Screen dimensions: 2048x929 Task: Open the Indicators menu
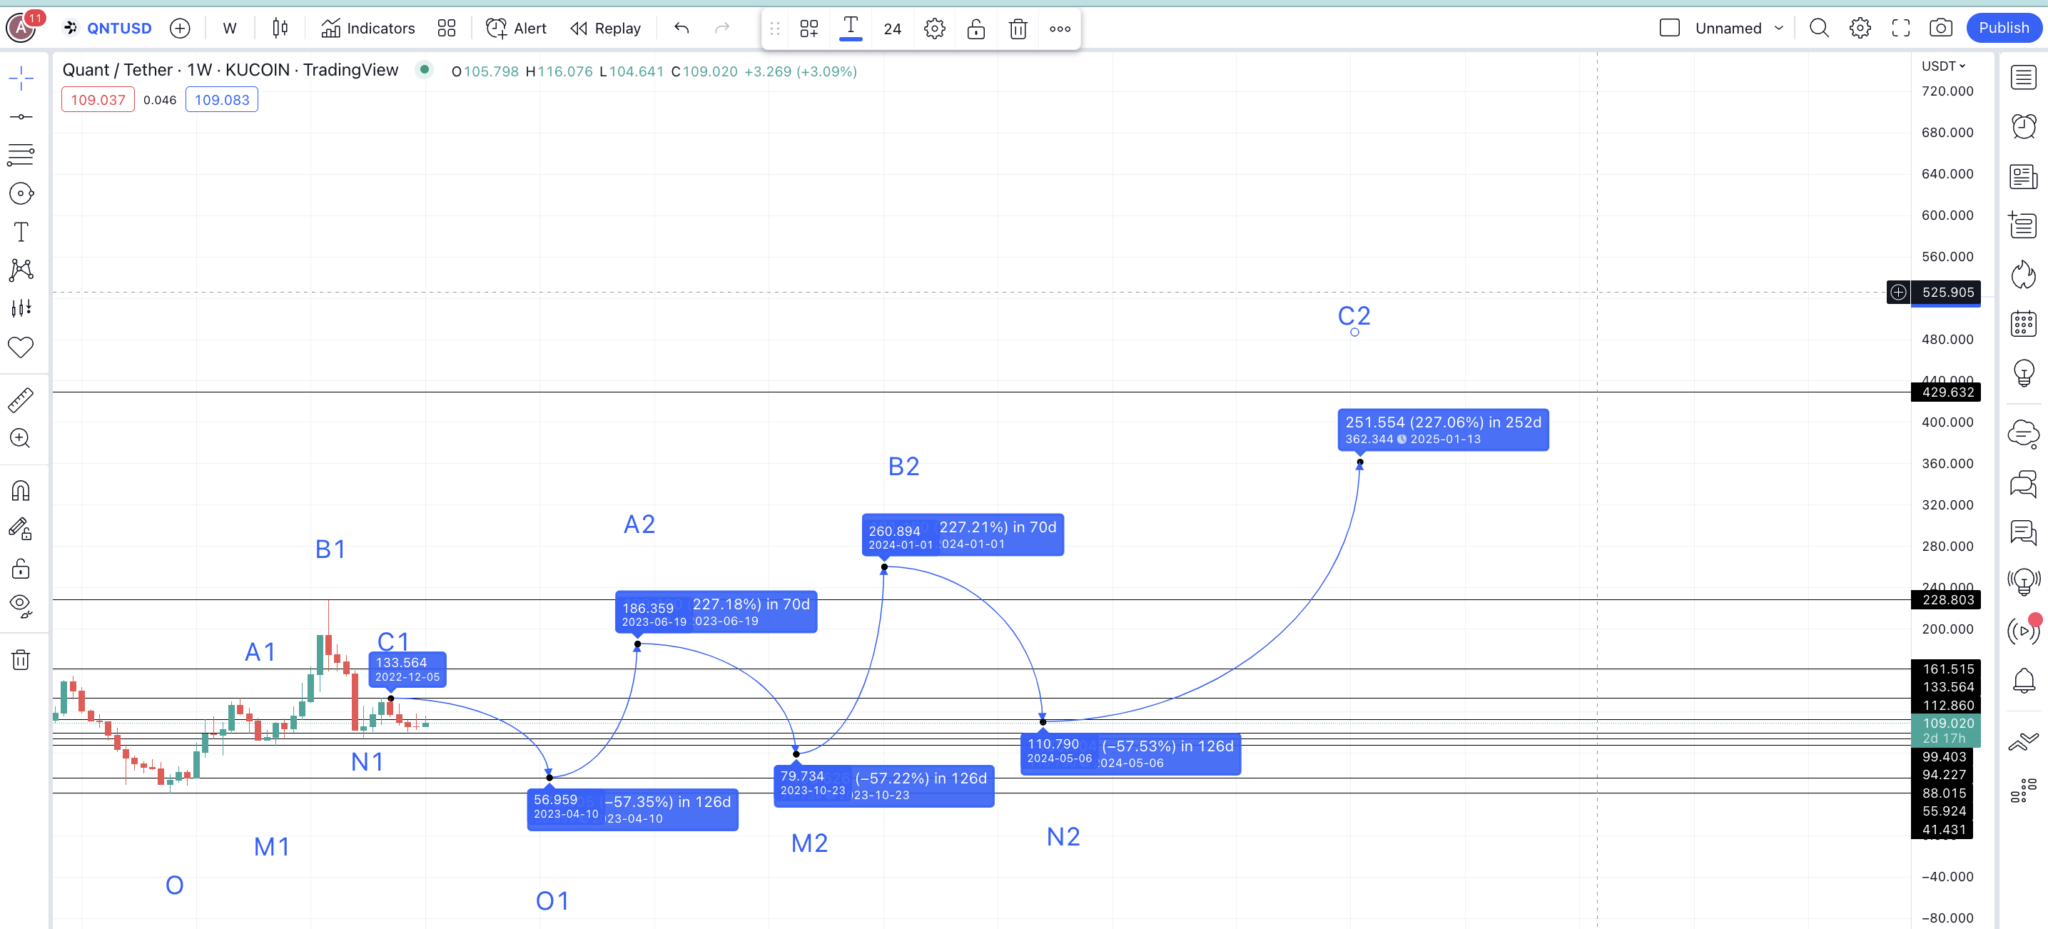point(368,28)
